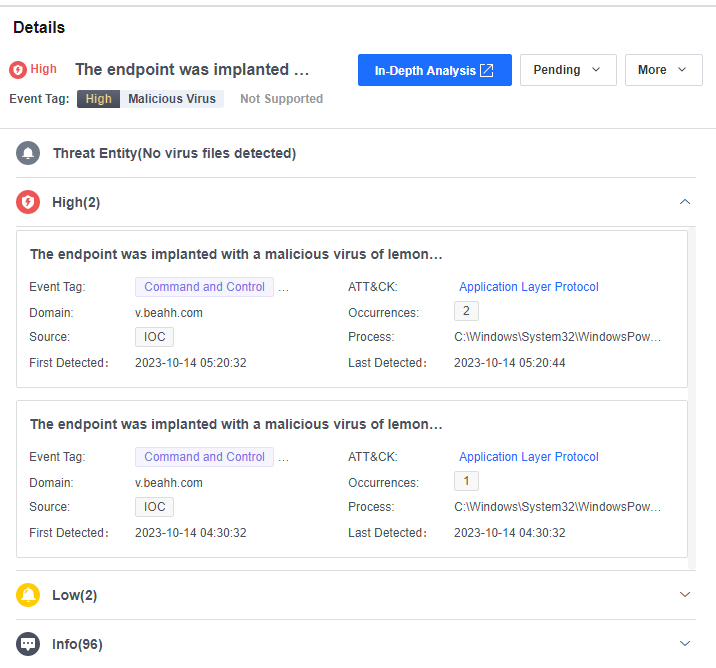Image resolution: width=716 pixels, height=668 pixels.
Task: Open first Application Layer Protocol ATT&CK link
Action: (528, 287)
